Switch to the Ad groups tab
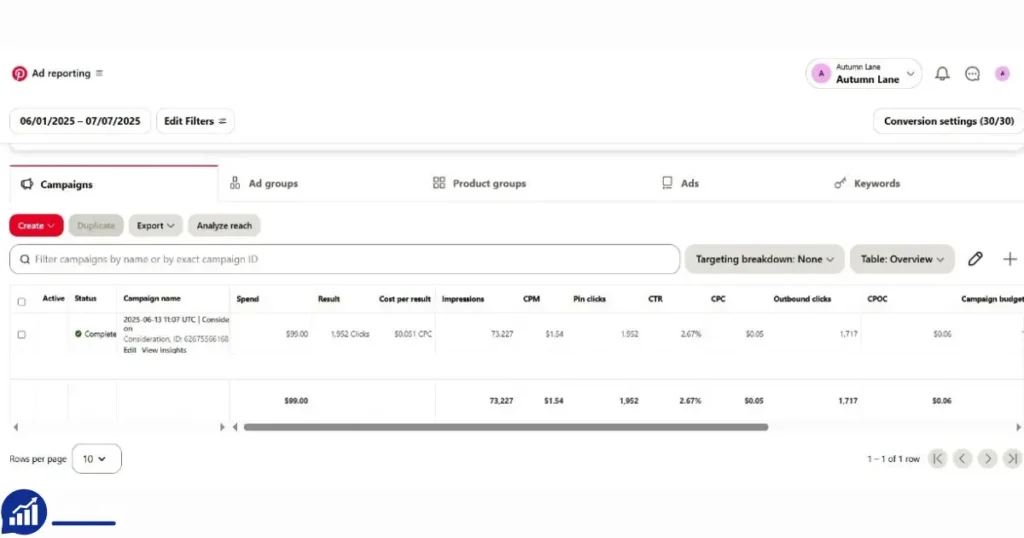 click(264, 183)
